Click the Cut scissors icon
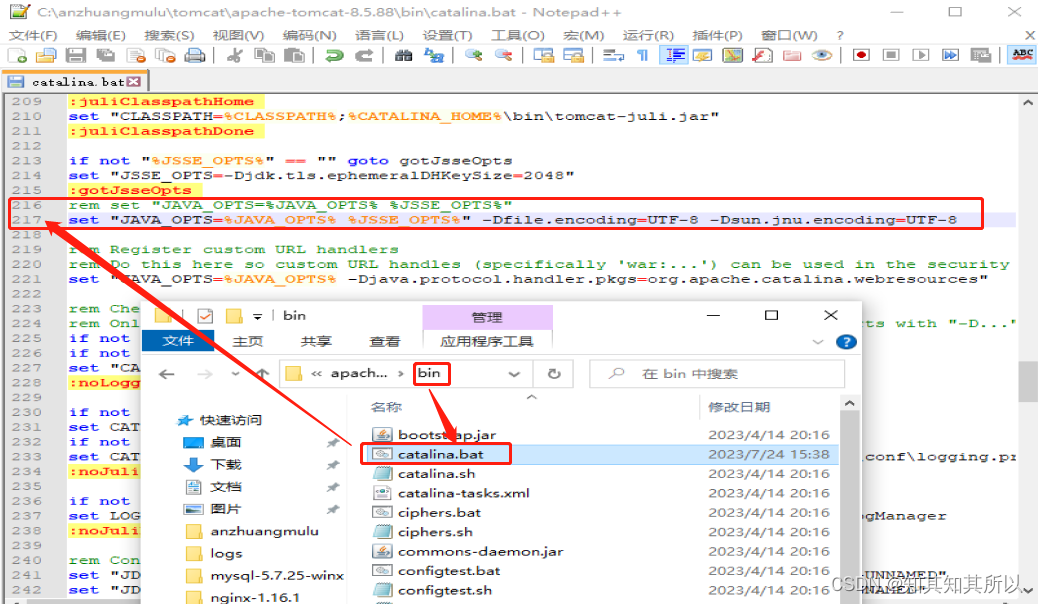This screenshot has height=604, width=1038. tap(234, 56)
